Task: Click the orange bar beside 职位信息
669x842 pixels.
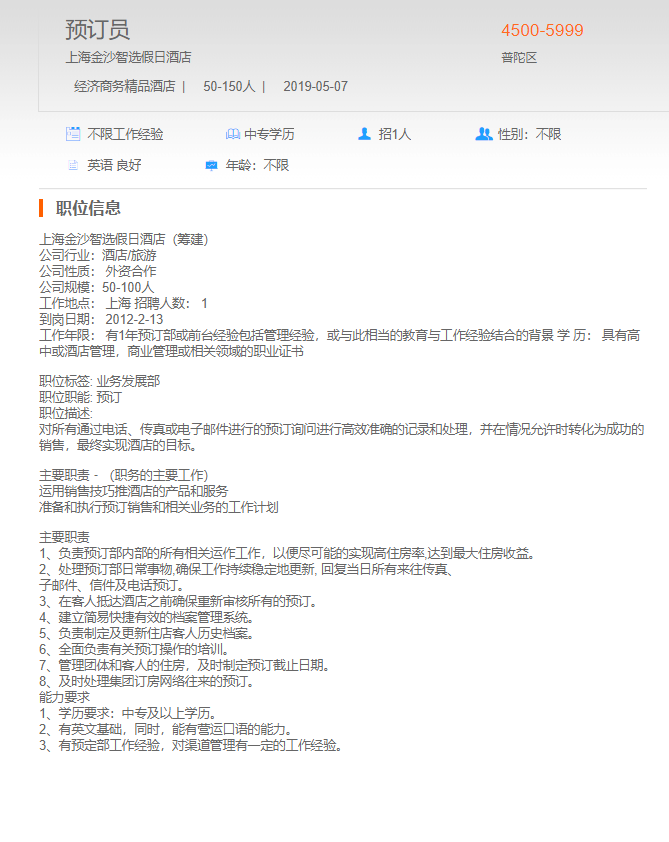Action: pos(41,208)
